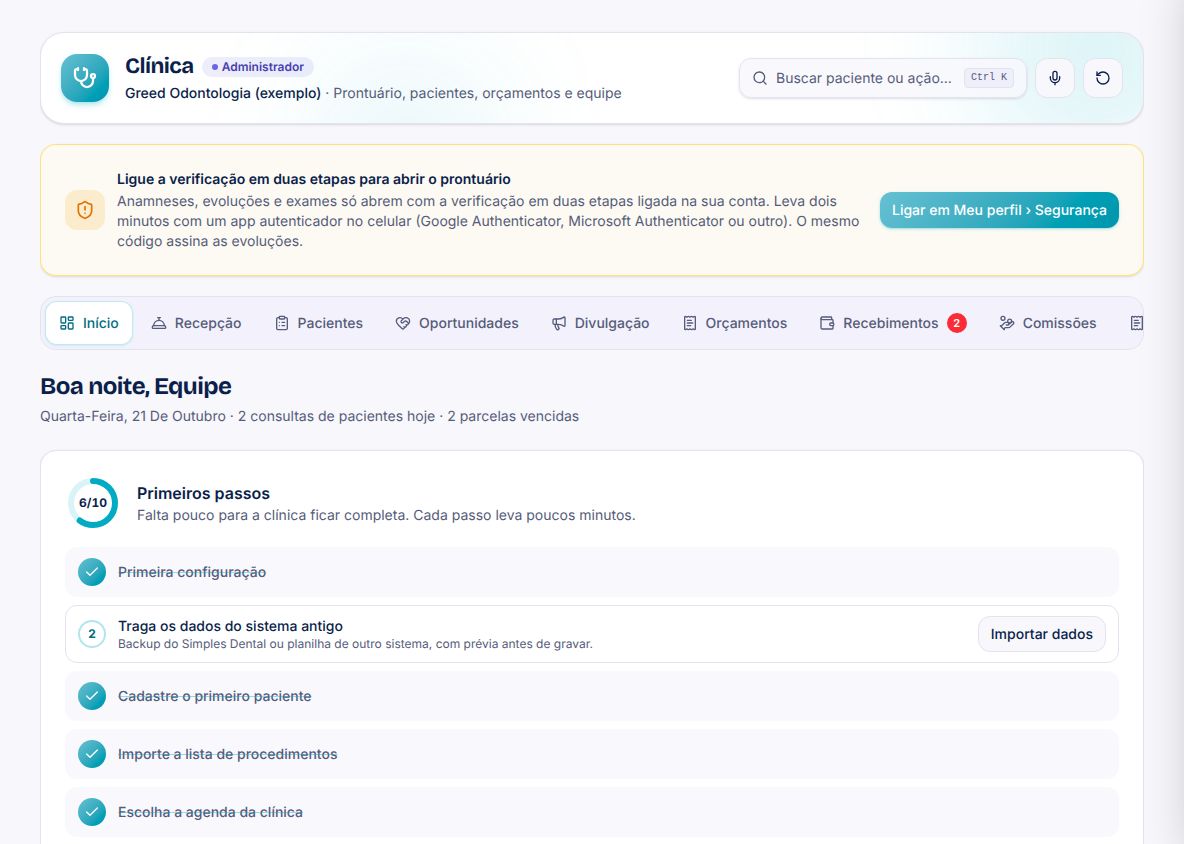Screen dimensions: 1184x844
Task: Click the Traga os dados do sistema antigo step
Action: [592, 634]
